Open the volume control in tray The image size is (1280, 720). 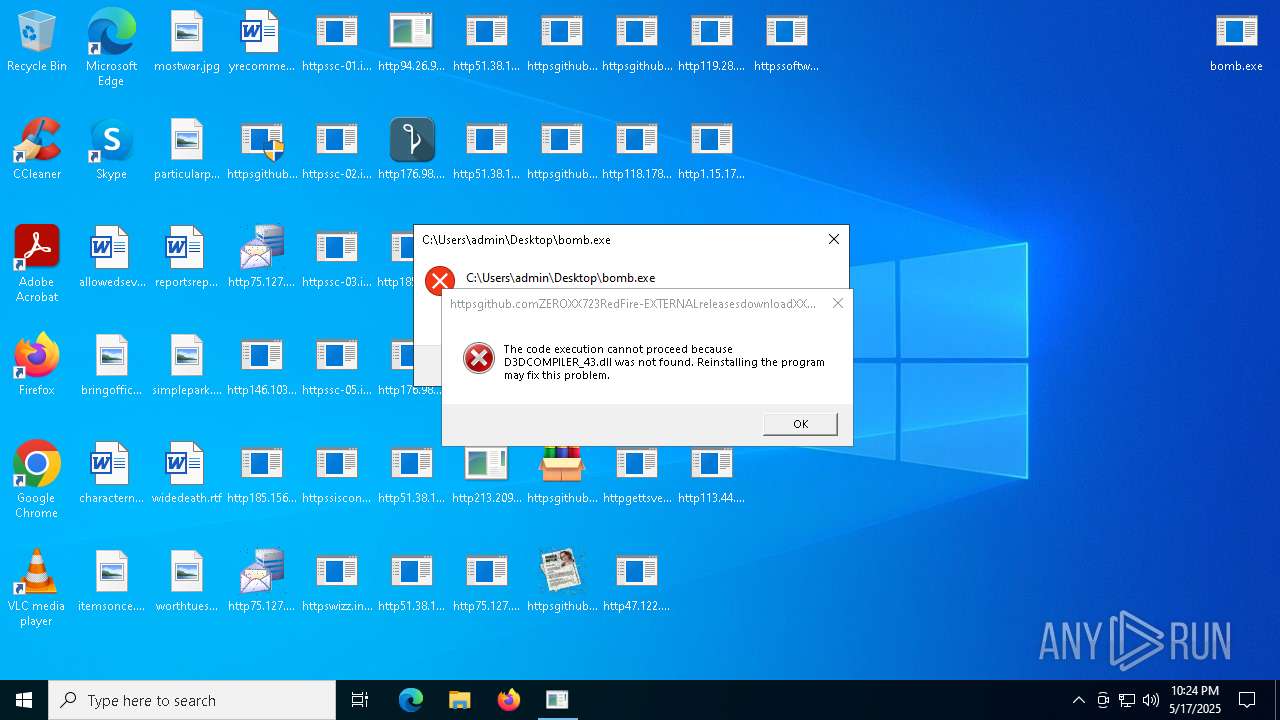tap(1151, 700)
